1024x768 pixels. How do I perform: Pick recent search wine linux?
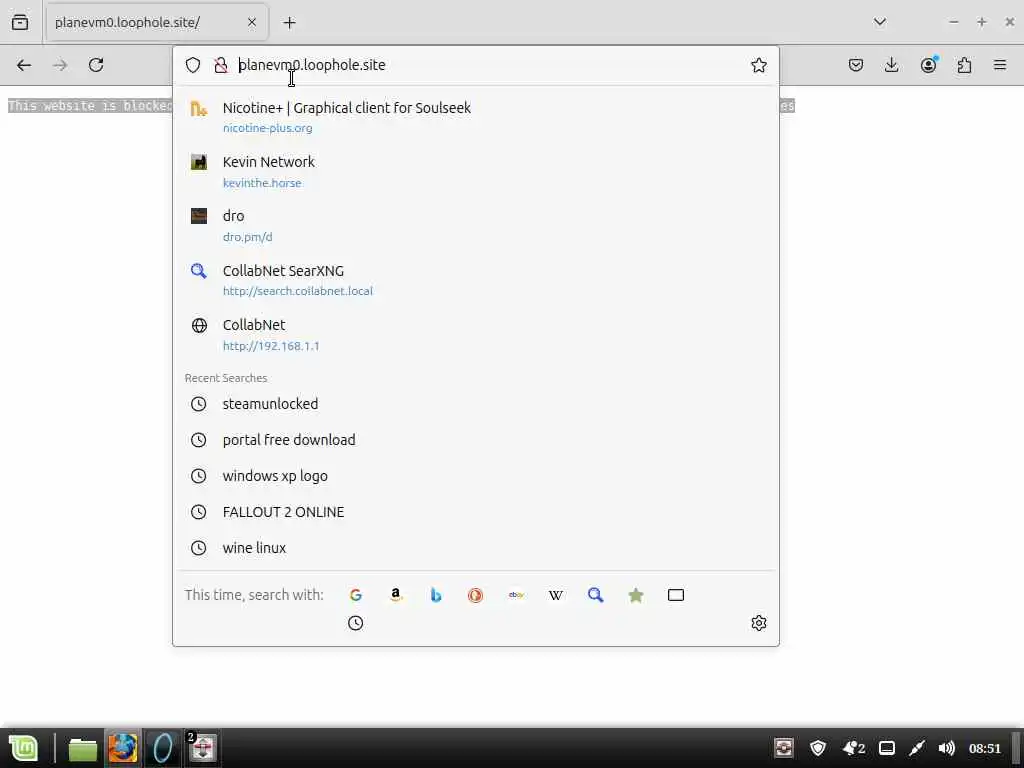click(x=475, y=547)
